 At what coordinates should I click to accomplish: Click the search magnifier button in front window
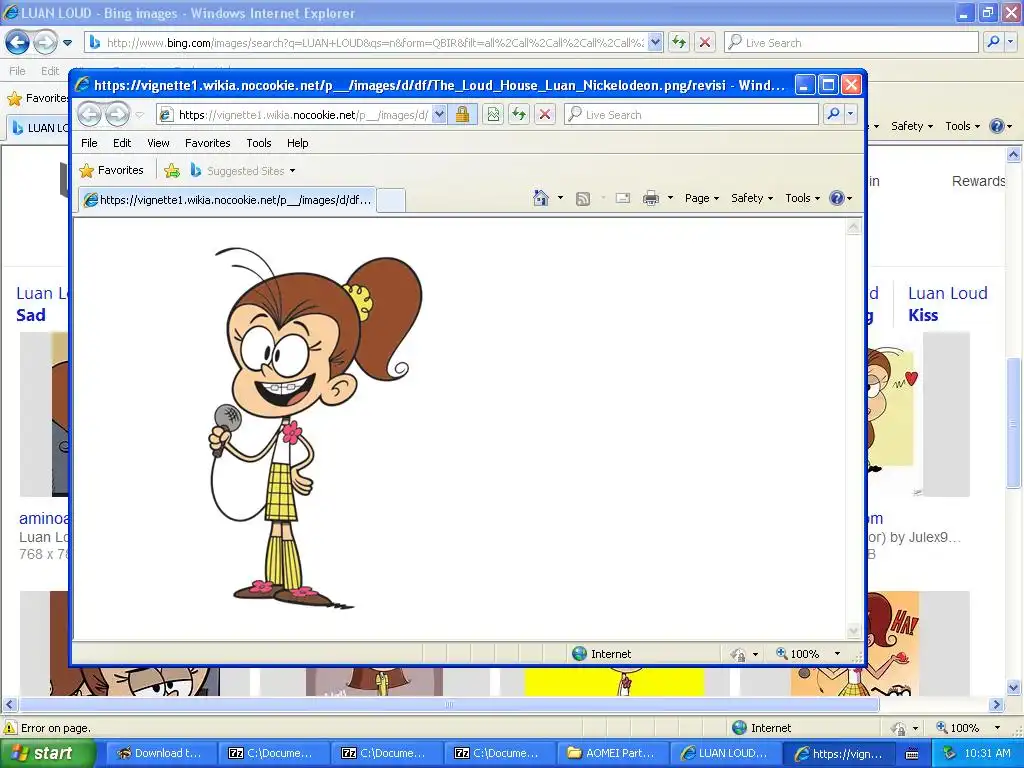coord(833,114)
